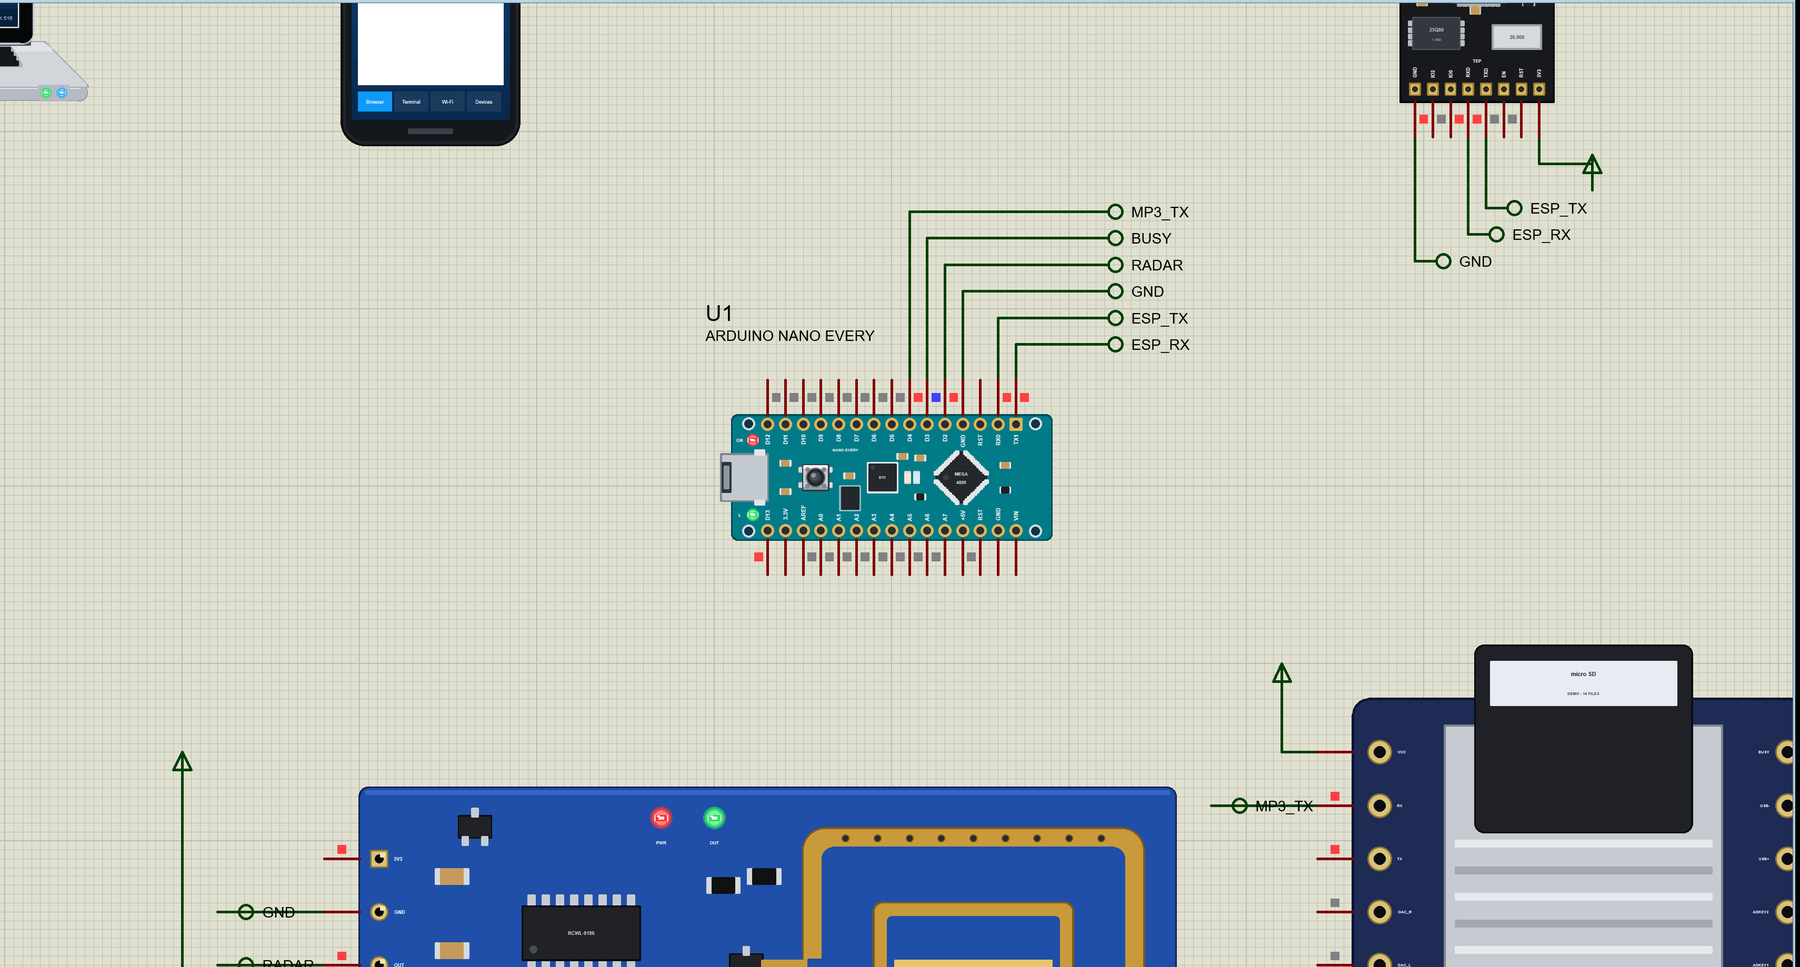The height and width of the screenshot is (967, 1800).
Task: Click the red PWR LED on radar board
Action: (x=661, y=818)
